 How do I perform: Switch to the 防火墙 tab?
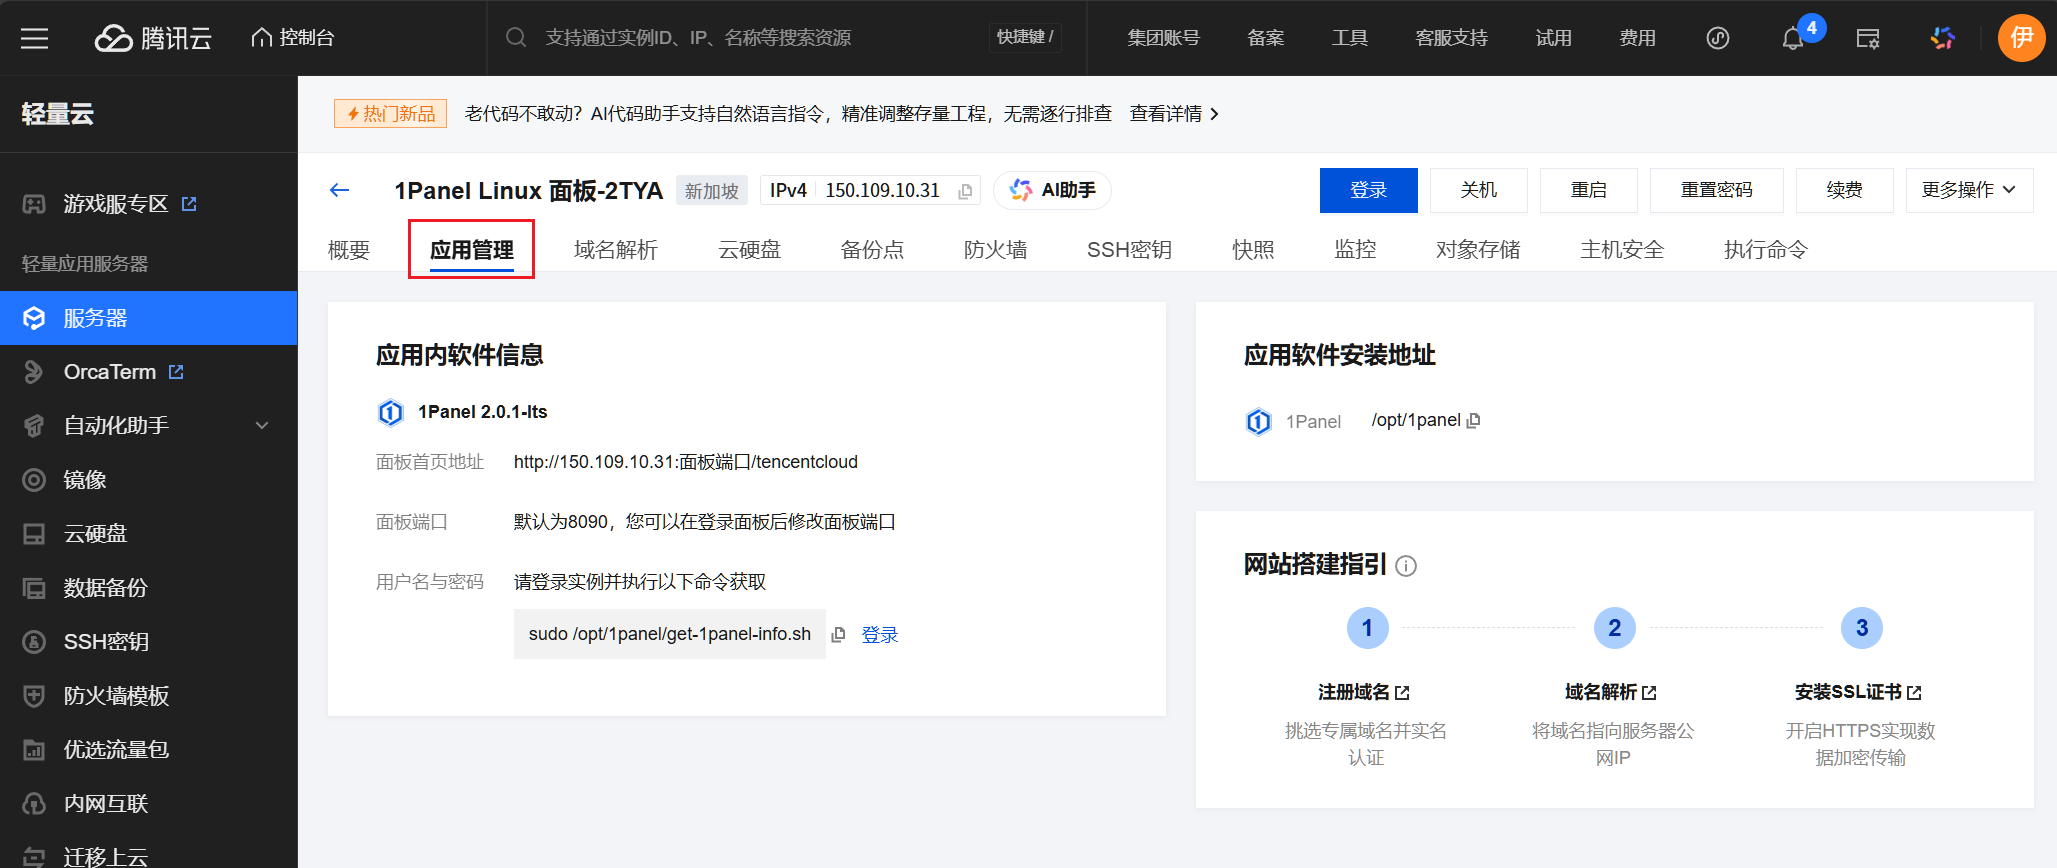coord(995,250)
